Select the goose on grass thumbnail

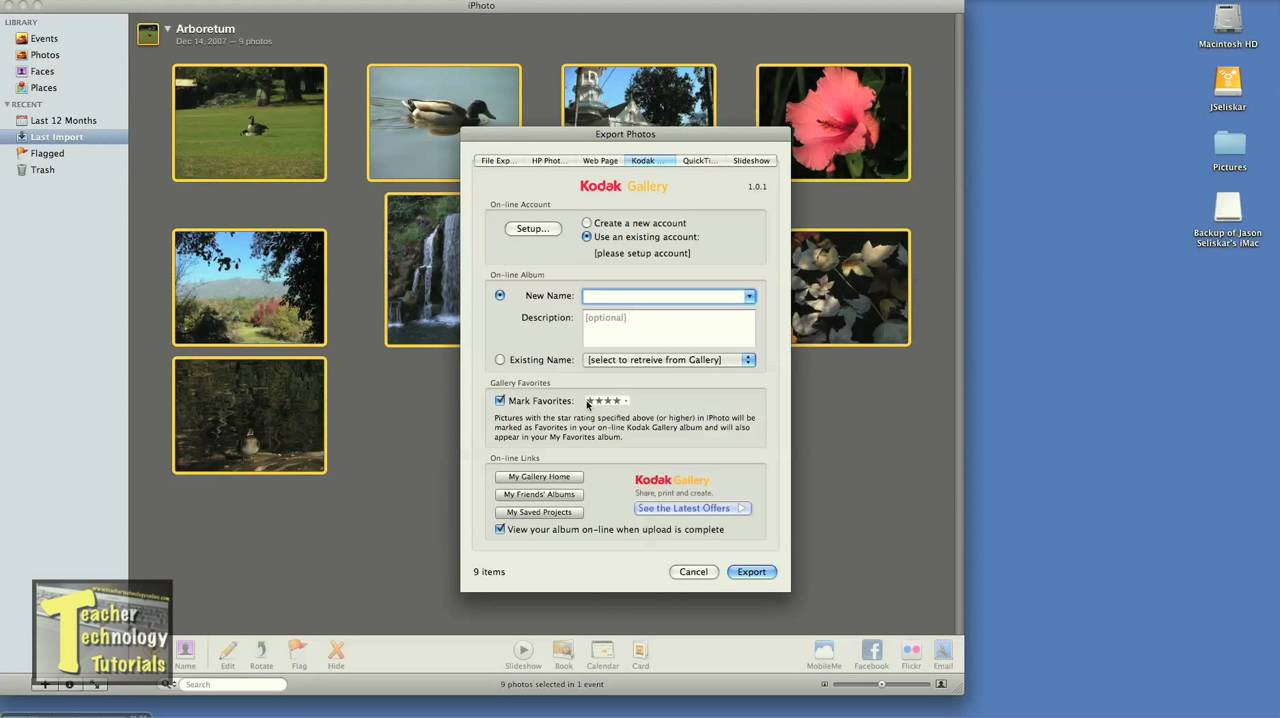tap(249, 123)
